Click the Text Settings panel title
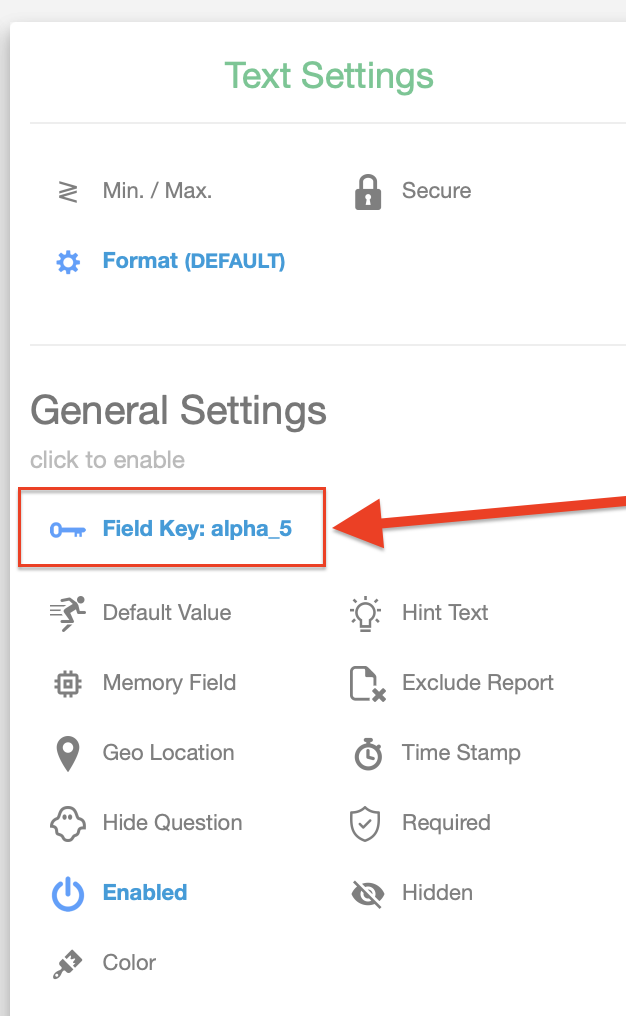This screenshot has width=626, height=1016. 328,76
